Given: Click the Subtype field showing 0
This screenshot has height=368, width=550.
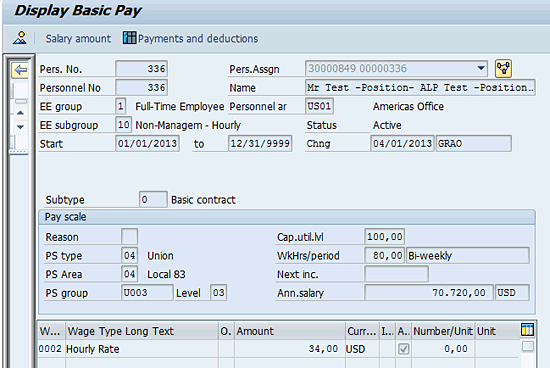Looking at the screenshot, I should 153,200.
